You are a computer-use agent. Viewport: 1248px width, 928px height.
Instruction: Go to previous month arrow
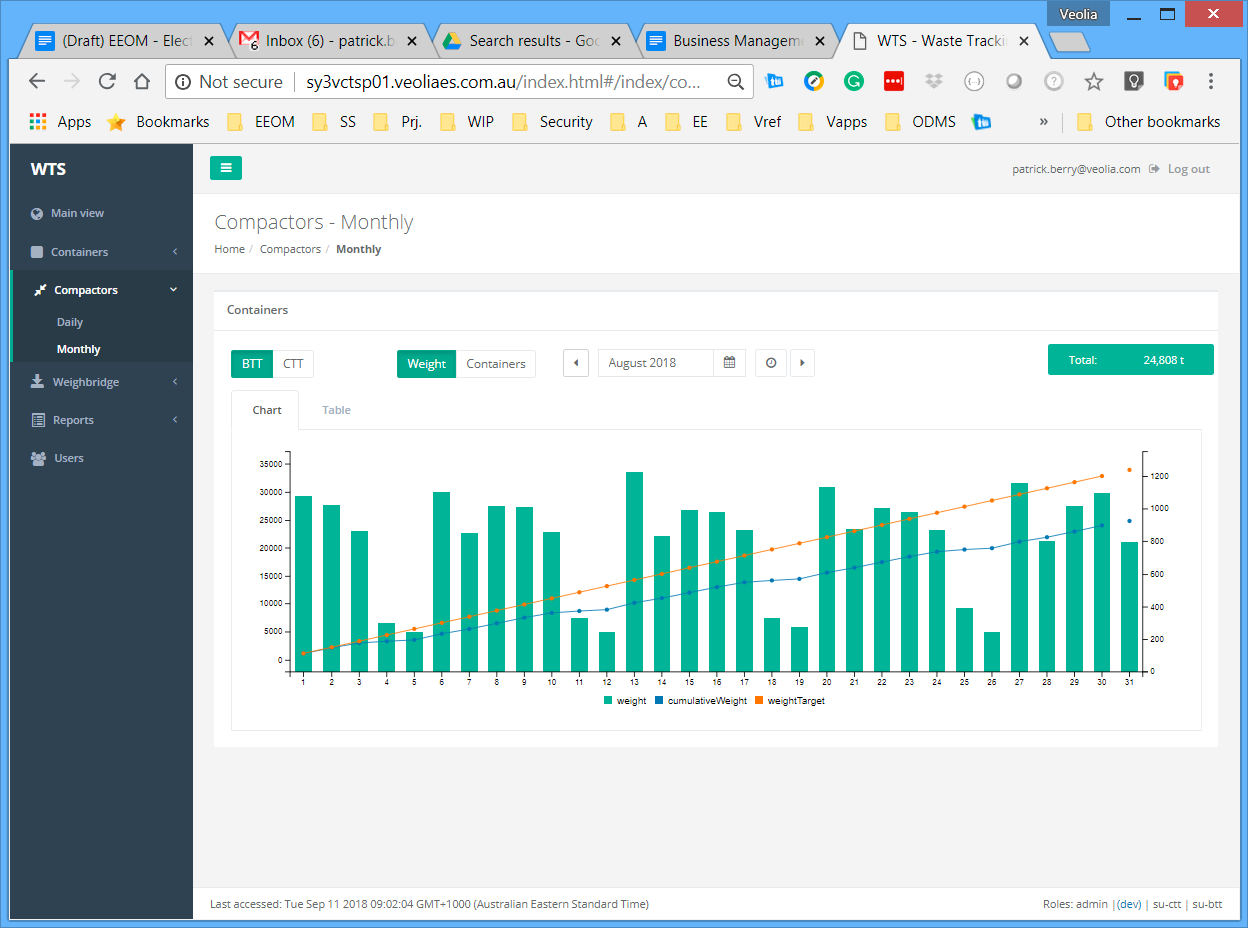coord(576,363)
